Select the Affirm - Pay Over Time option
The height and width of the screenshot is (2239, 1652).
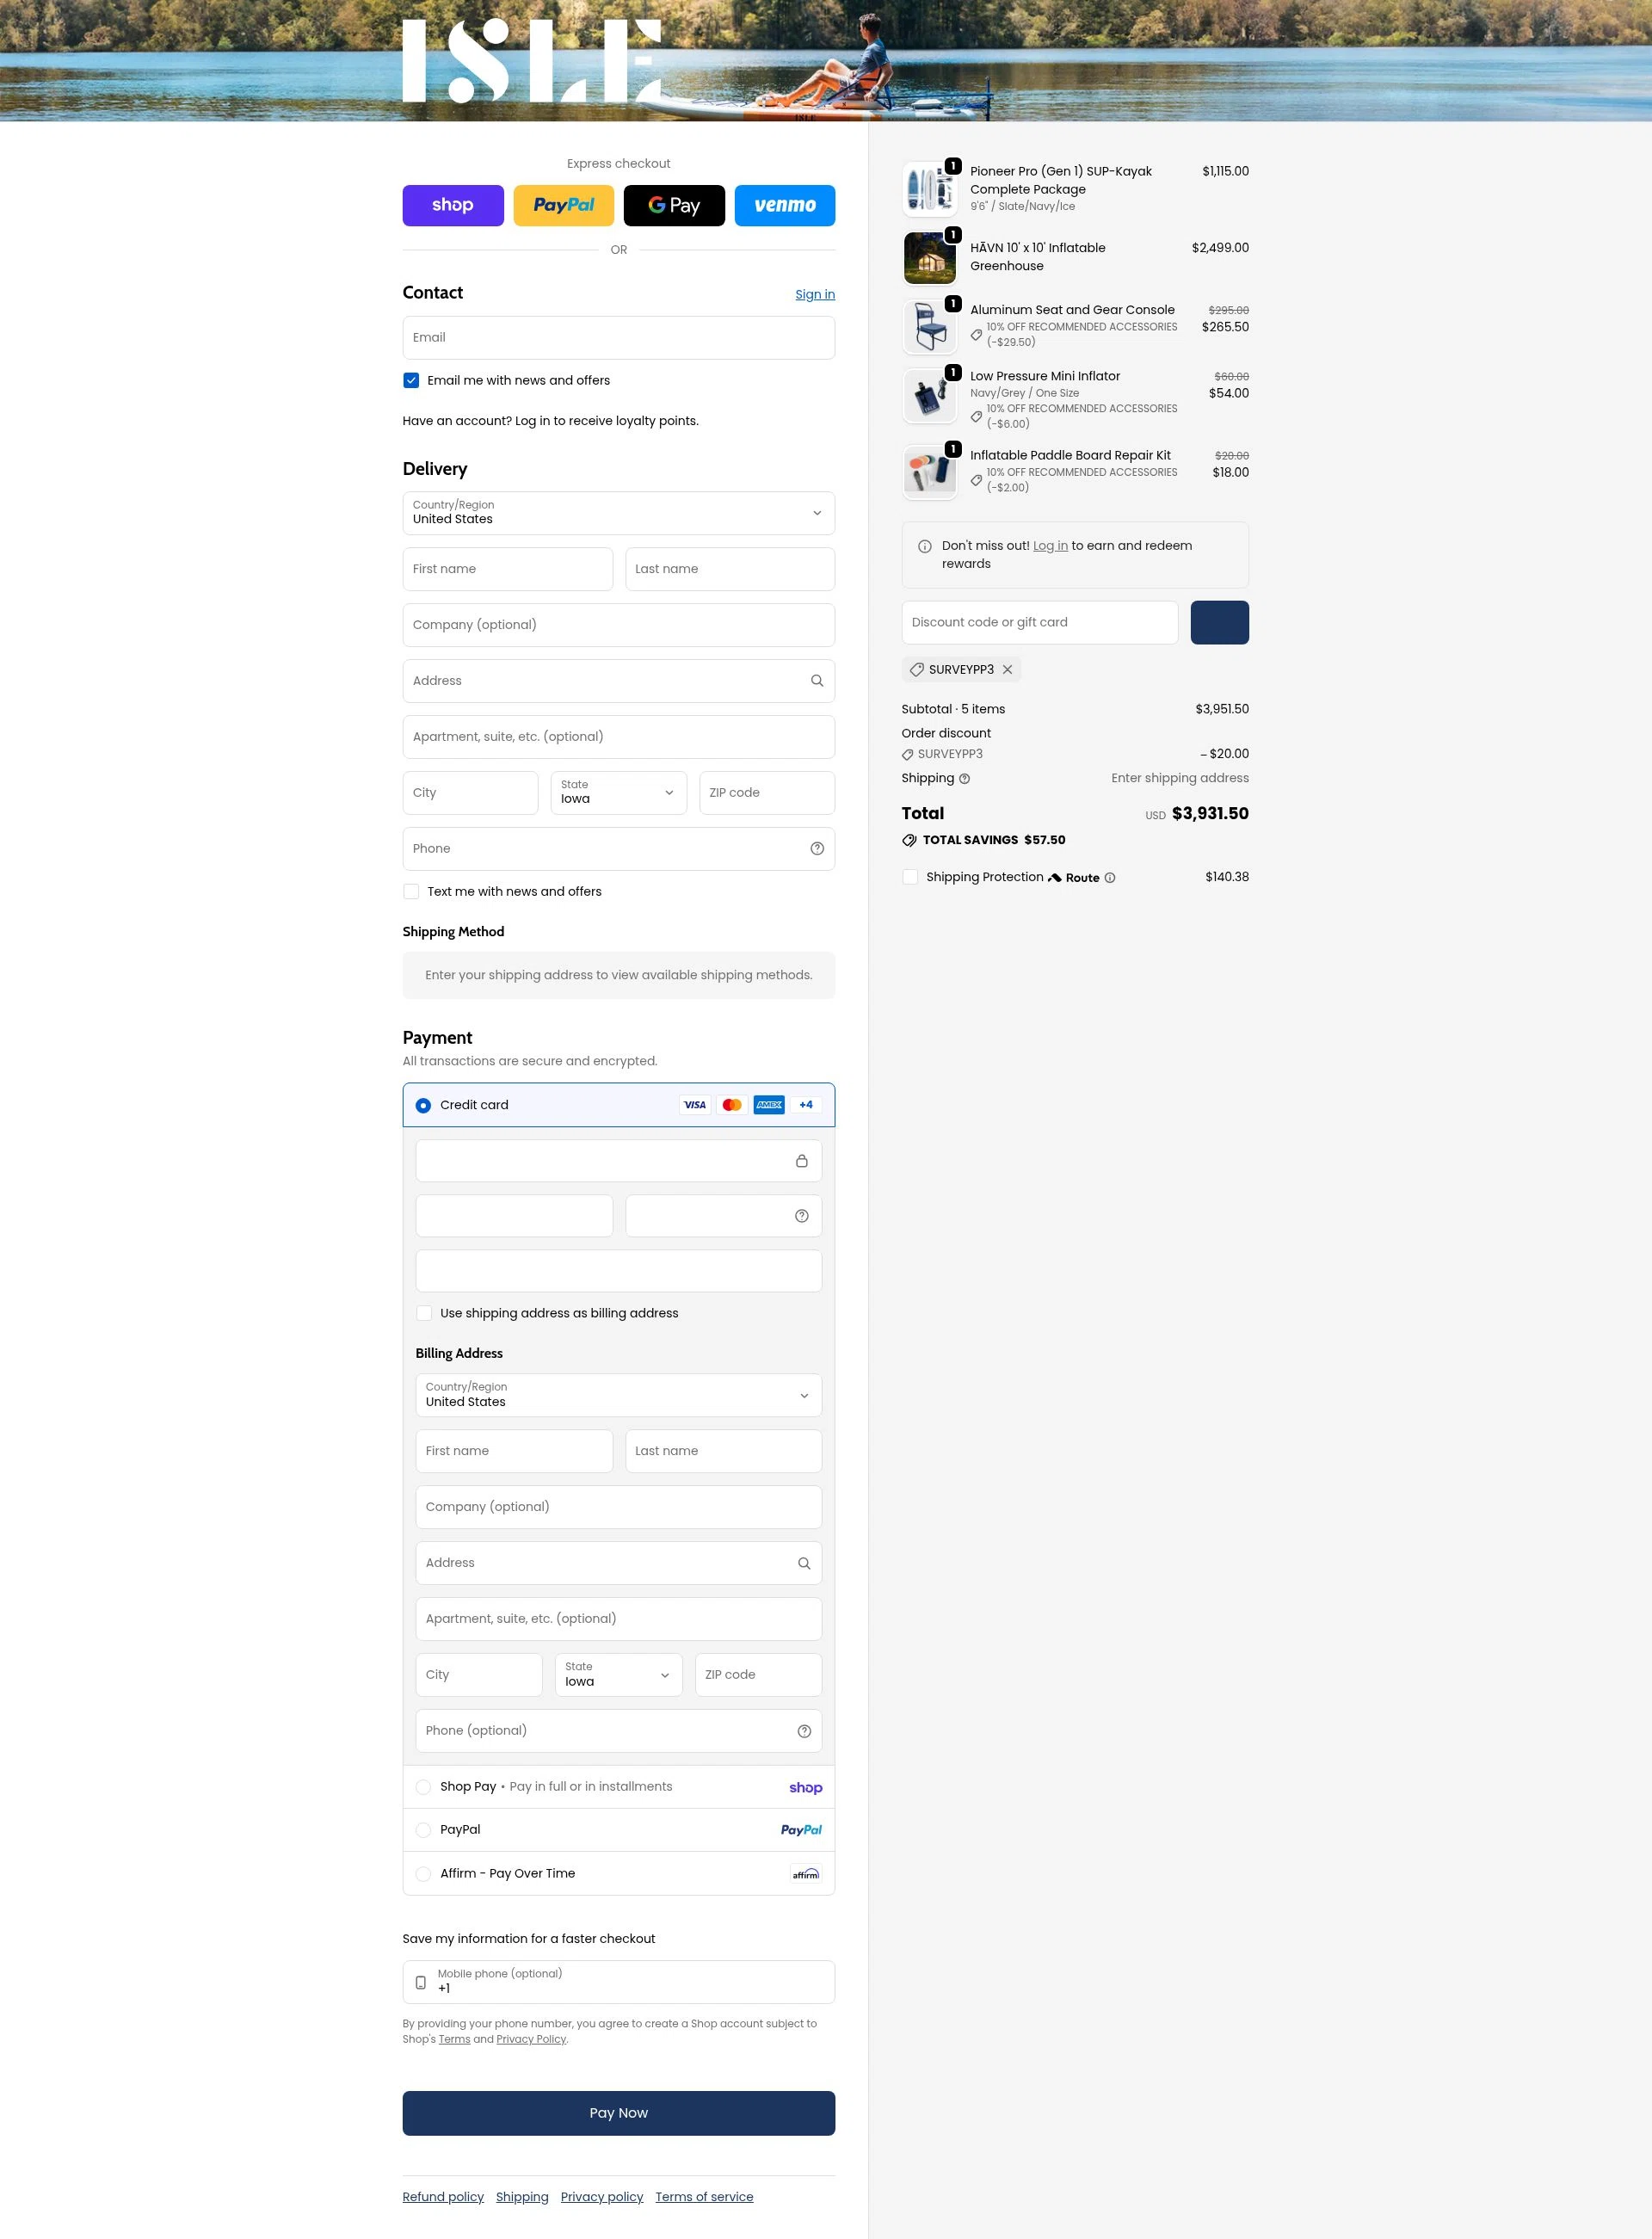[423, 1873]
